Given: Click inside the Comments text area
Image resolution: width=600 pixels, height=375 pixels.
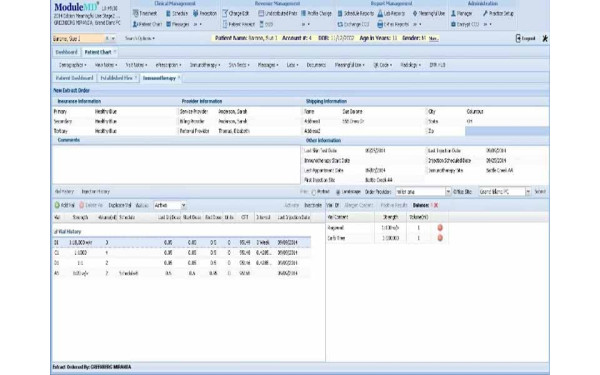Looking at the screenshot, I should (176, 165).
